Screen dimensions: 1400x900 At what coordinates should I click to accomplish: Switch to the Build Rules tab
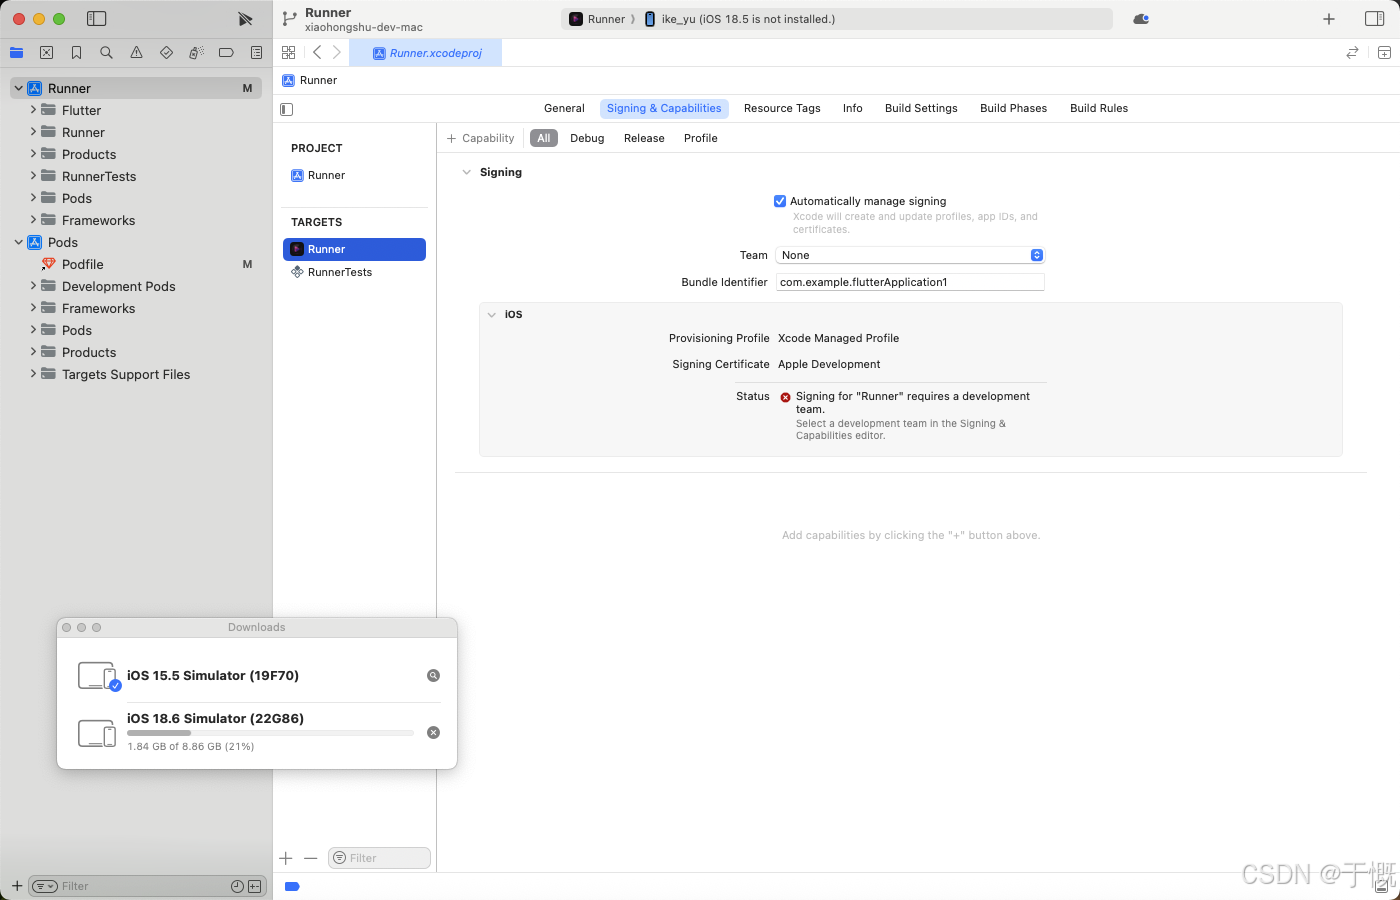(x=1099, y=108)
